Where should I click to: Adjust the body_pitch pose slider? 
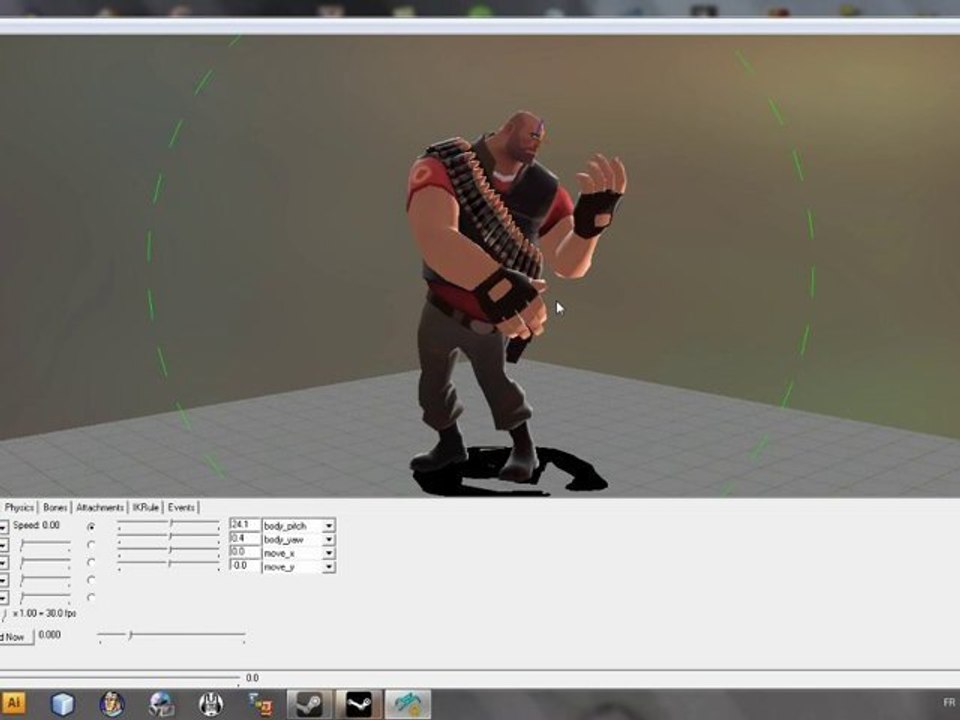coord(169,525)
